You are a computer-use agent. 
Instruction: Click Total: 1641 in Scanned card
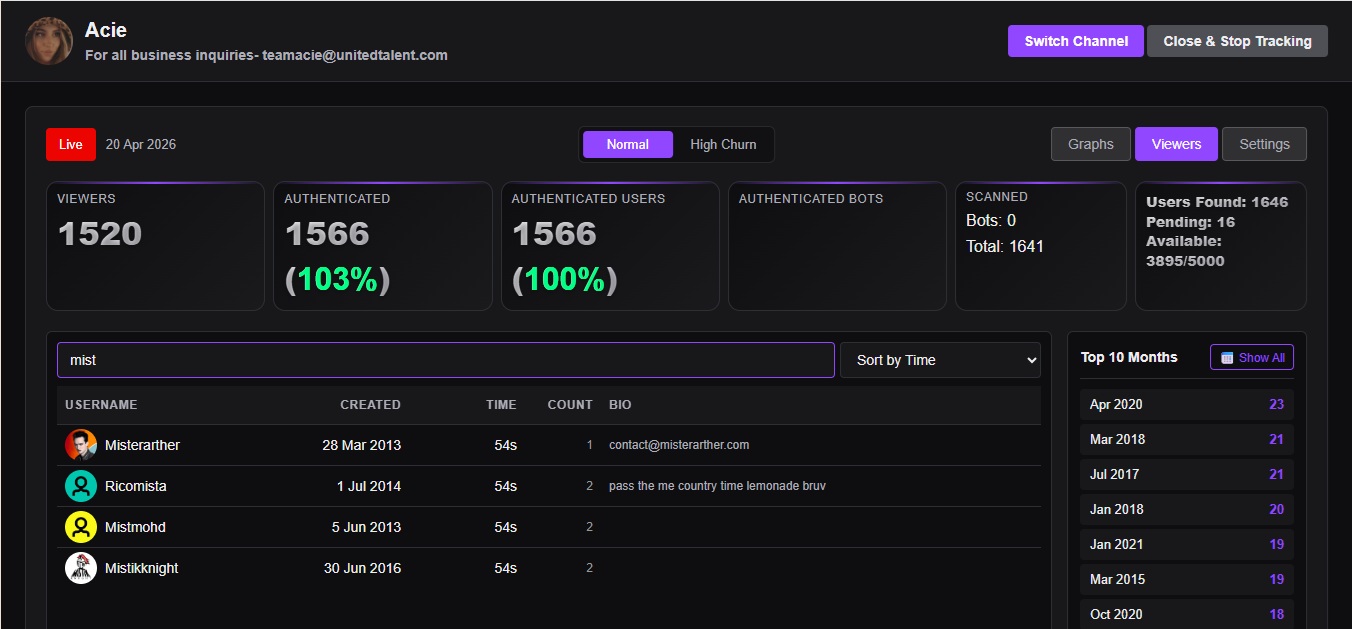(1005, 246)
